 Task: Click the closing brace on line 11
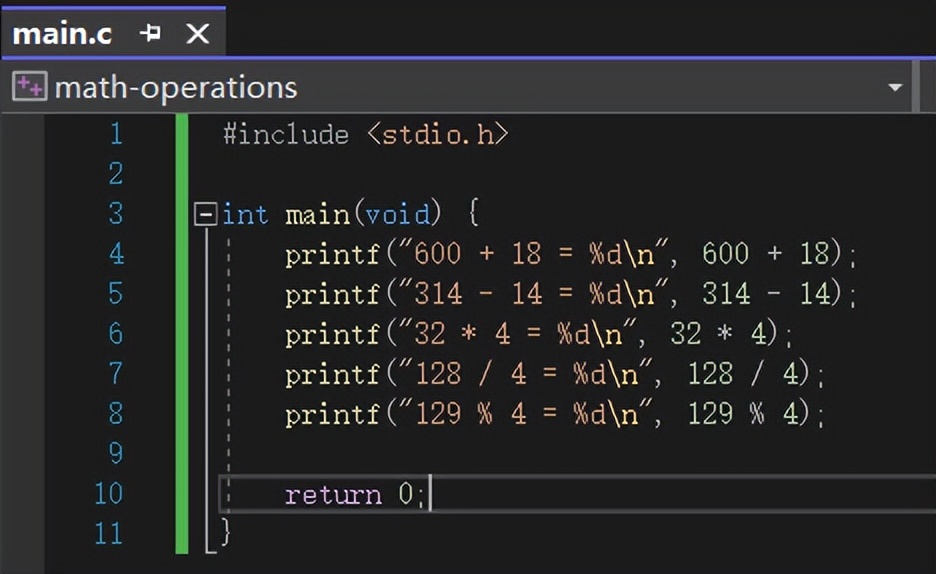point(226,532)
